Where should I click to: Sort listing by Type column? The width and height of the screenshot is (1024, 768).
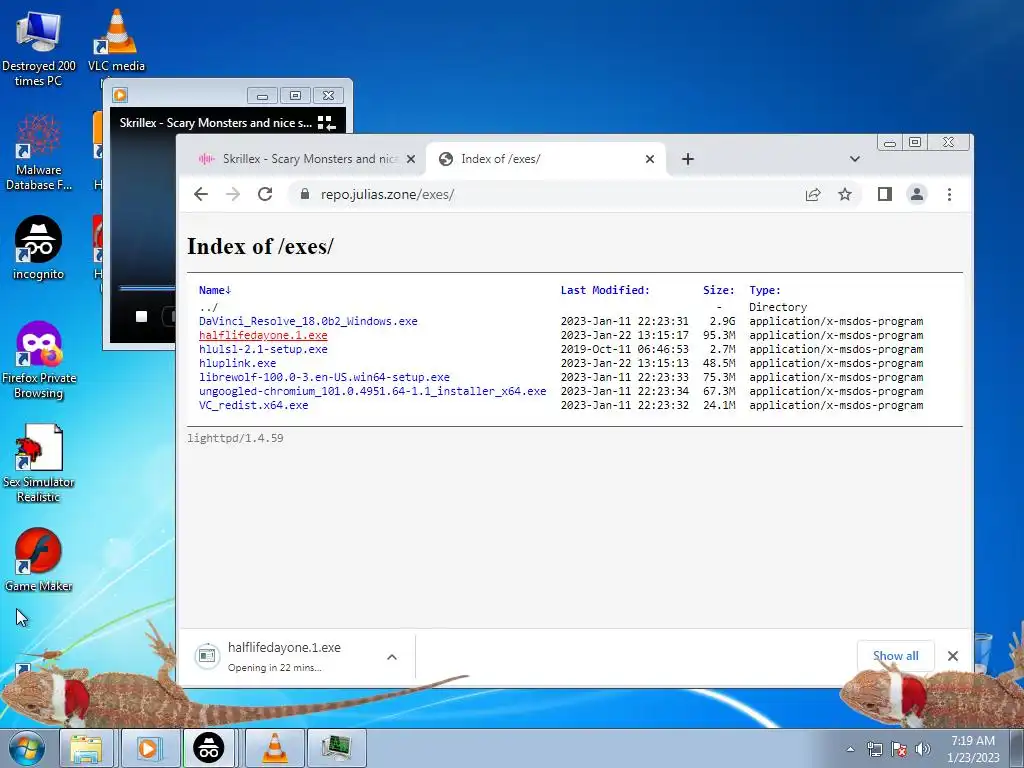tap(765, 290)
